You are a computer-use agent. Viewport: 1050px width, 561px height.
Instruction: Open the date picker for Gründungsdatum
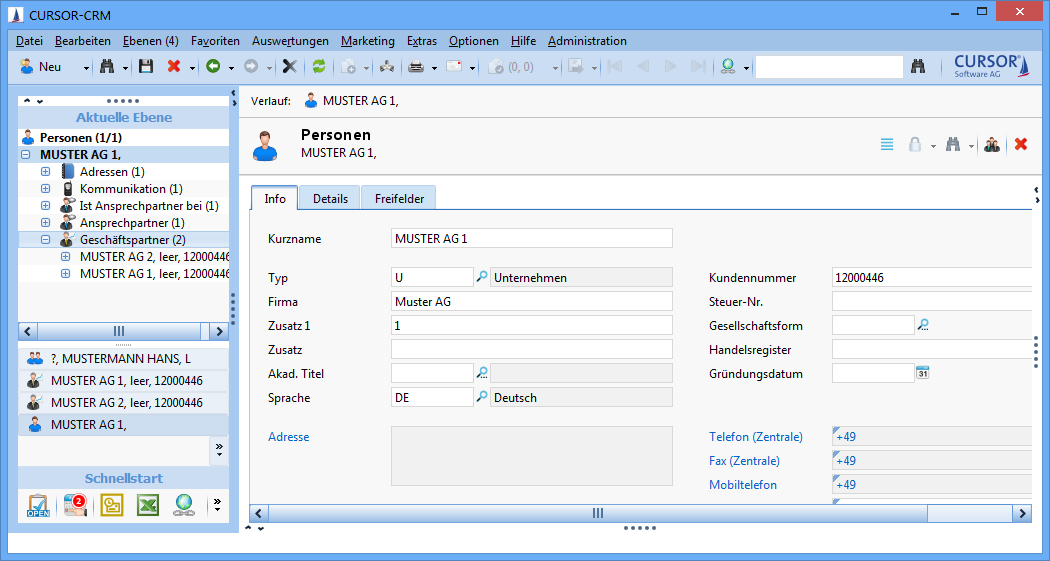click(923, 373)
